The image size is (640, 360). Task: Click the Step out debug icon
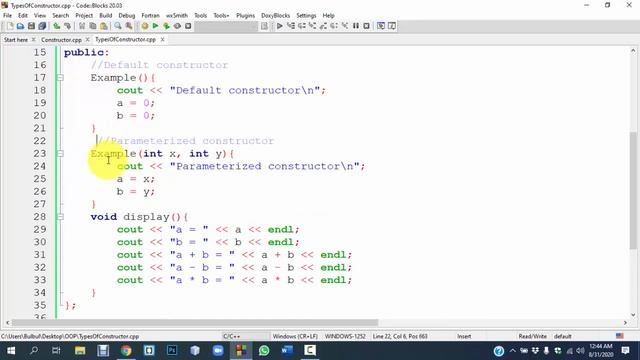[x=323, y=26]
